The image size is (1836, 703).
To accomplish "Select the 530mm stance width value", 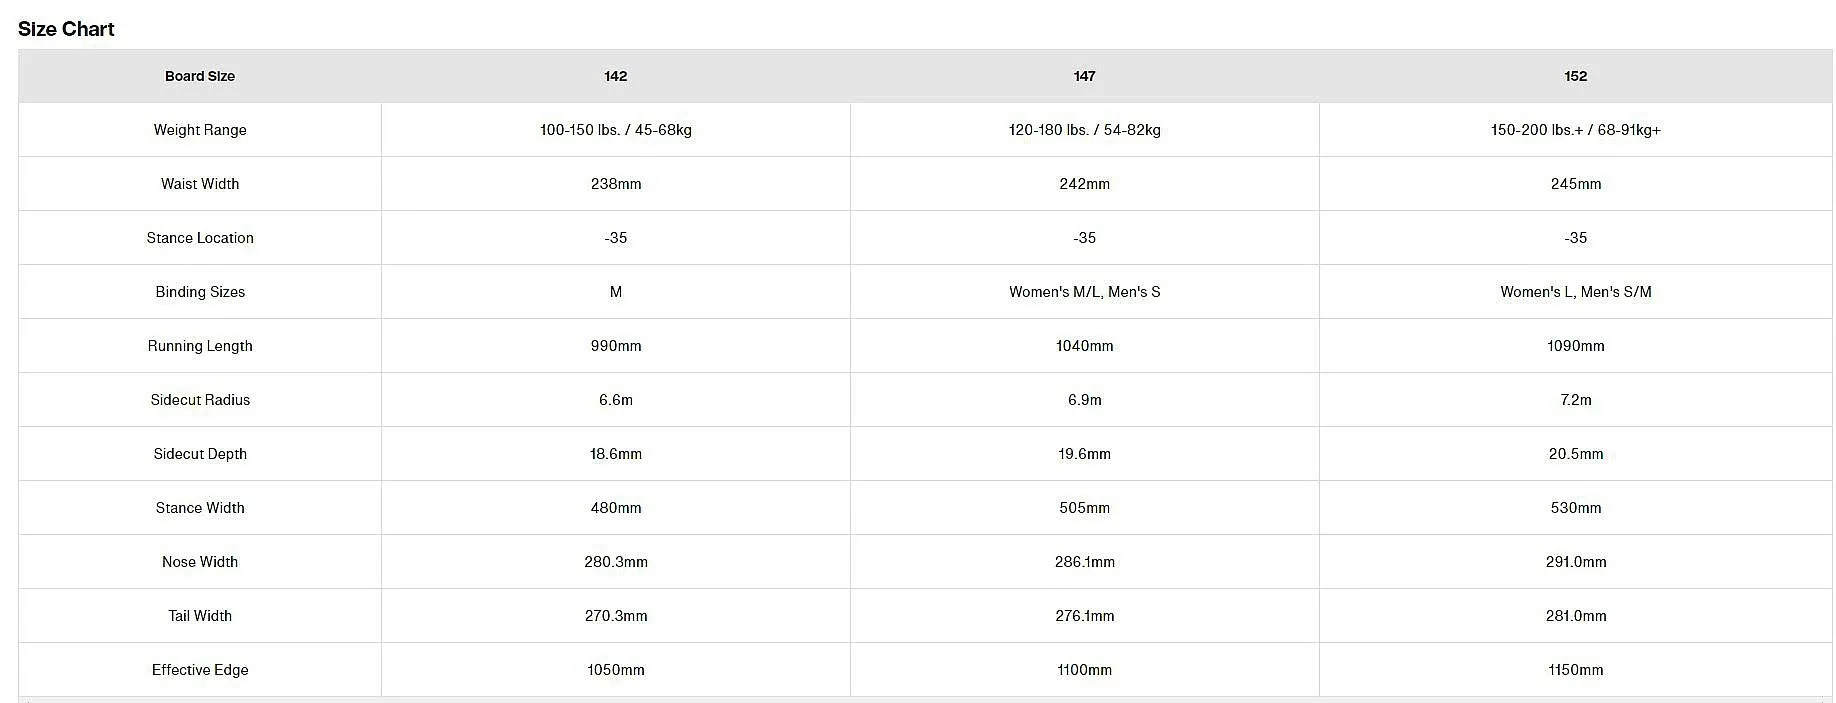I will click(1576, 508).
